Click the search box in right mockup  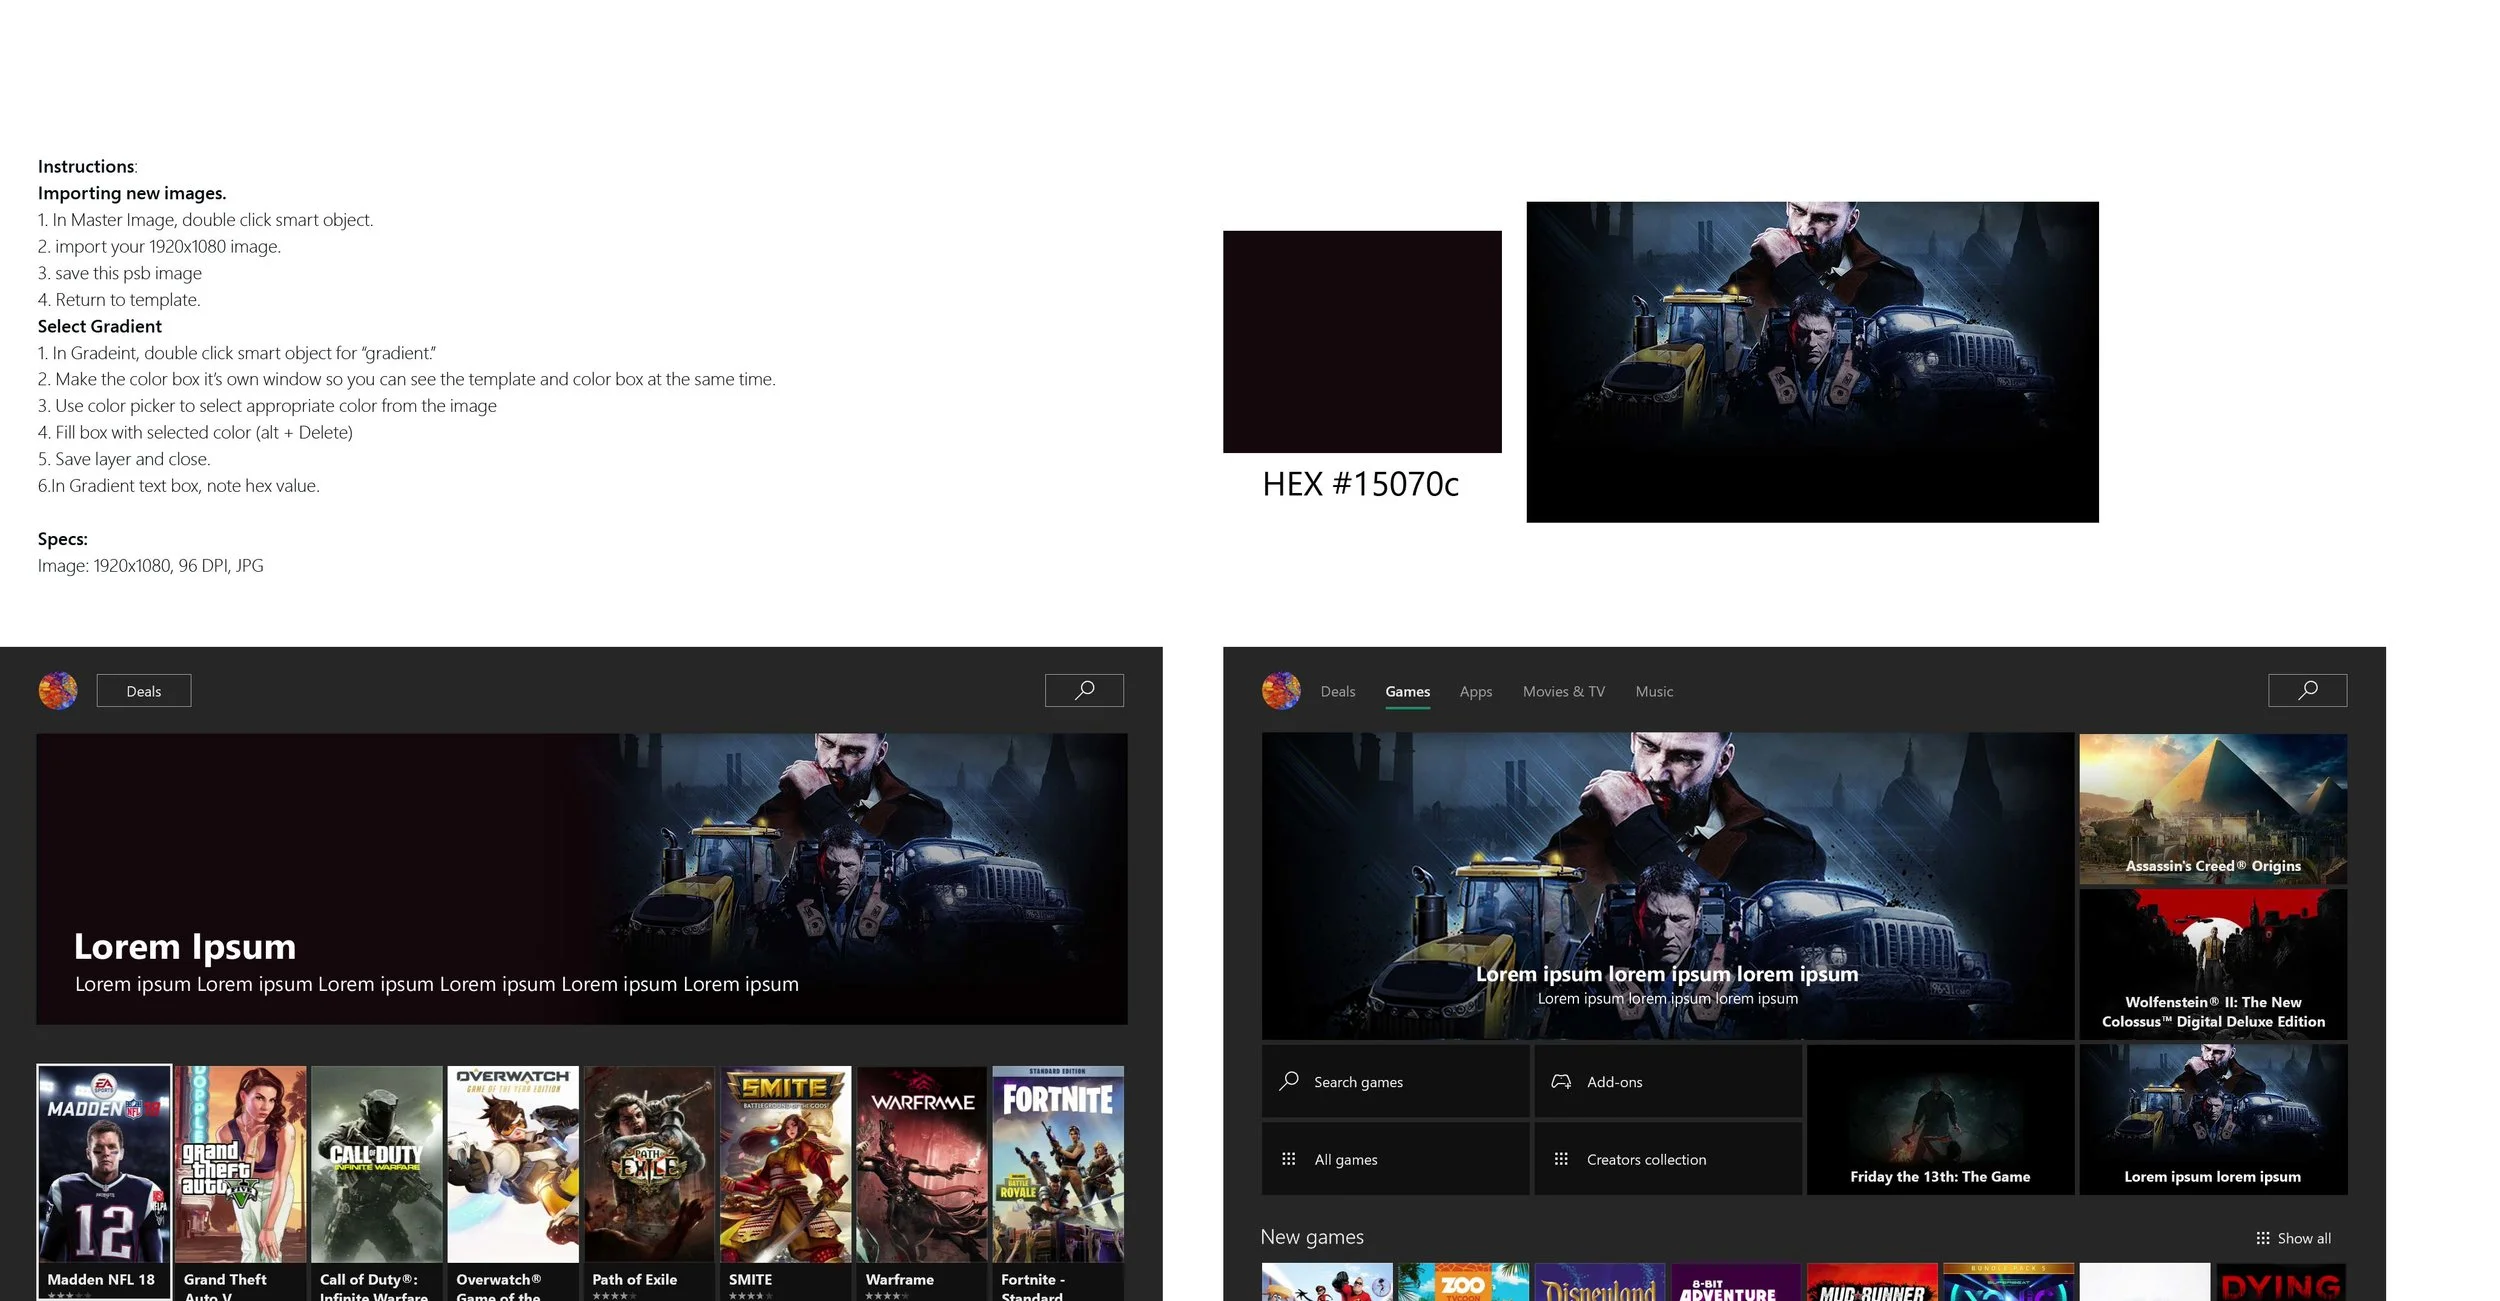point(2307,690)
